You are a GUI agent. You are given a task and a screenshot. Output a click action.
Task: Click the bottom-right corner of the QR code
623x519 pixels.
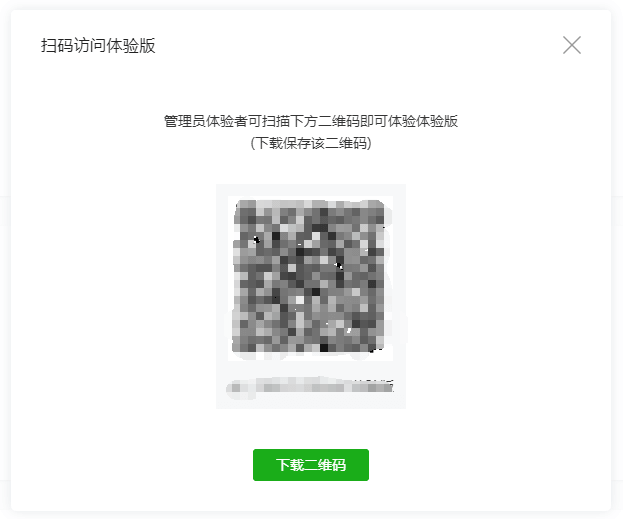pyautogui.click(x=379, y=347)
